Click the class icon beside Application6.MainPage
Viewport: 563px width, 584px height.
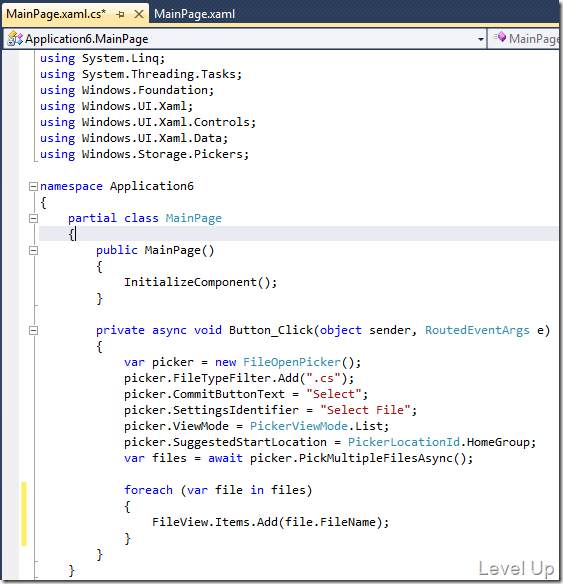point(15,38)
